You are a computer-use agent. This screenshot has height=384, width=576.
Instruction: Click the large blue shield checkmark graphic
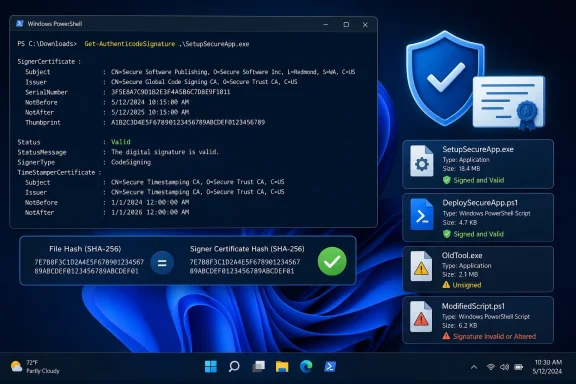pyautogui.click(x=446, y=78)
